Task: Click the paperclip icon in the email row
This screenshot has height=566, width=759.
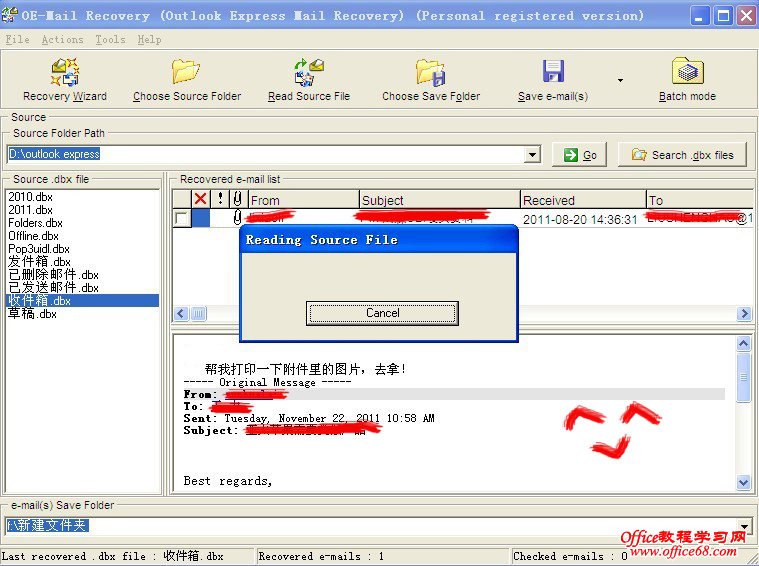Action: click(237, 217)
